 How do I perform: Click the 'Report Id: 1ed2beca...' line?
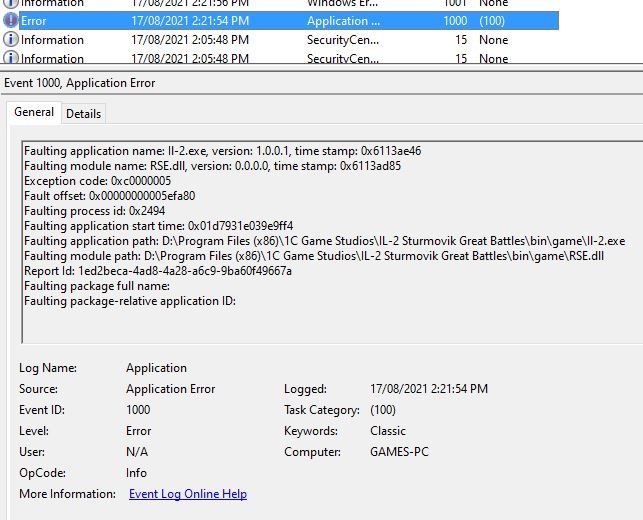(x=158, y=271)
